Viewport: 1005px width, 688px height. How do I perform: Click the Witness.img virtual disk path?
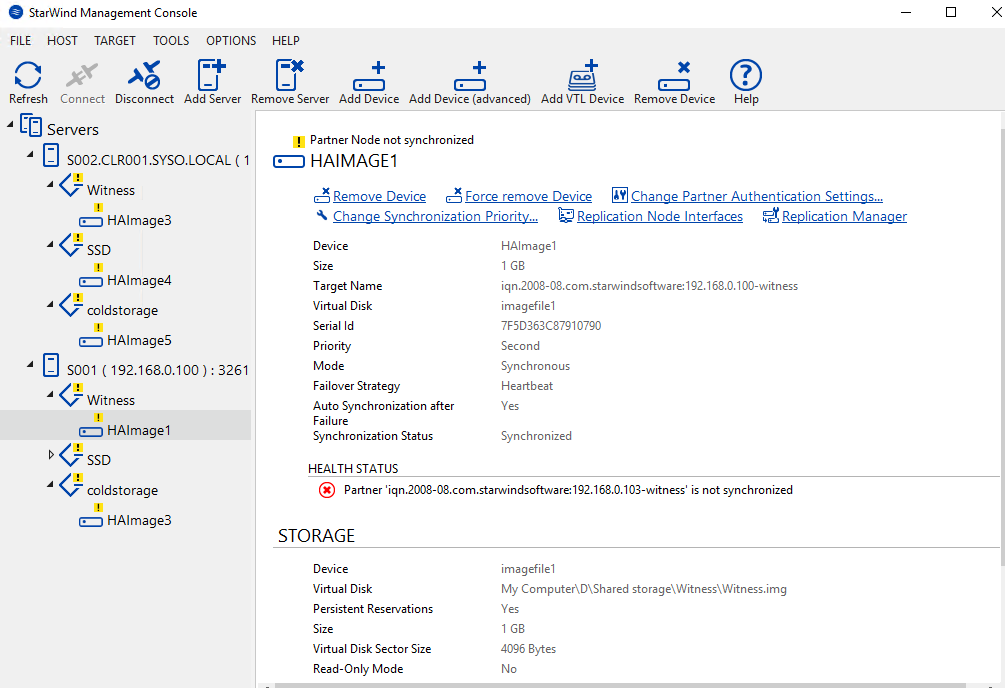point(644,589)
